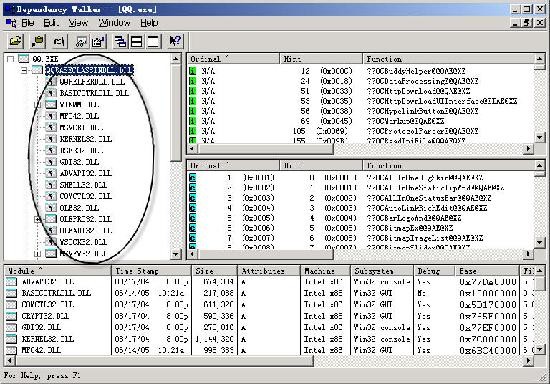The image size is (550, 384).
Task: Click module list horizontal scroll left arrow
Action: pos(9,361)
